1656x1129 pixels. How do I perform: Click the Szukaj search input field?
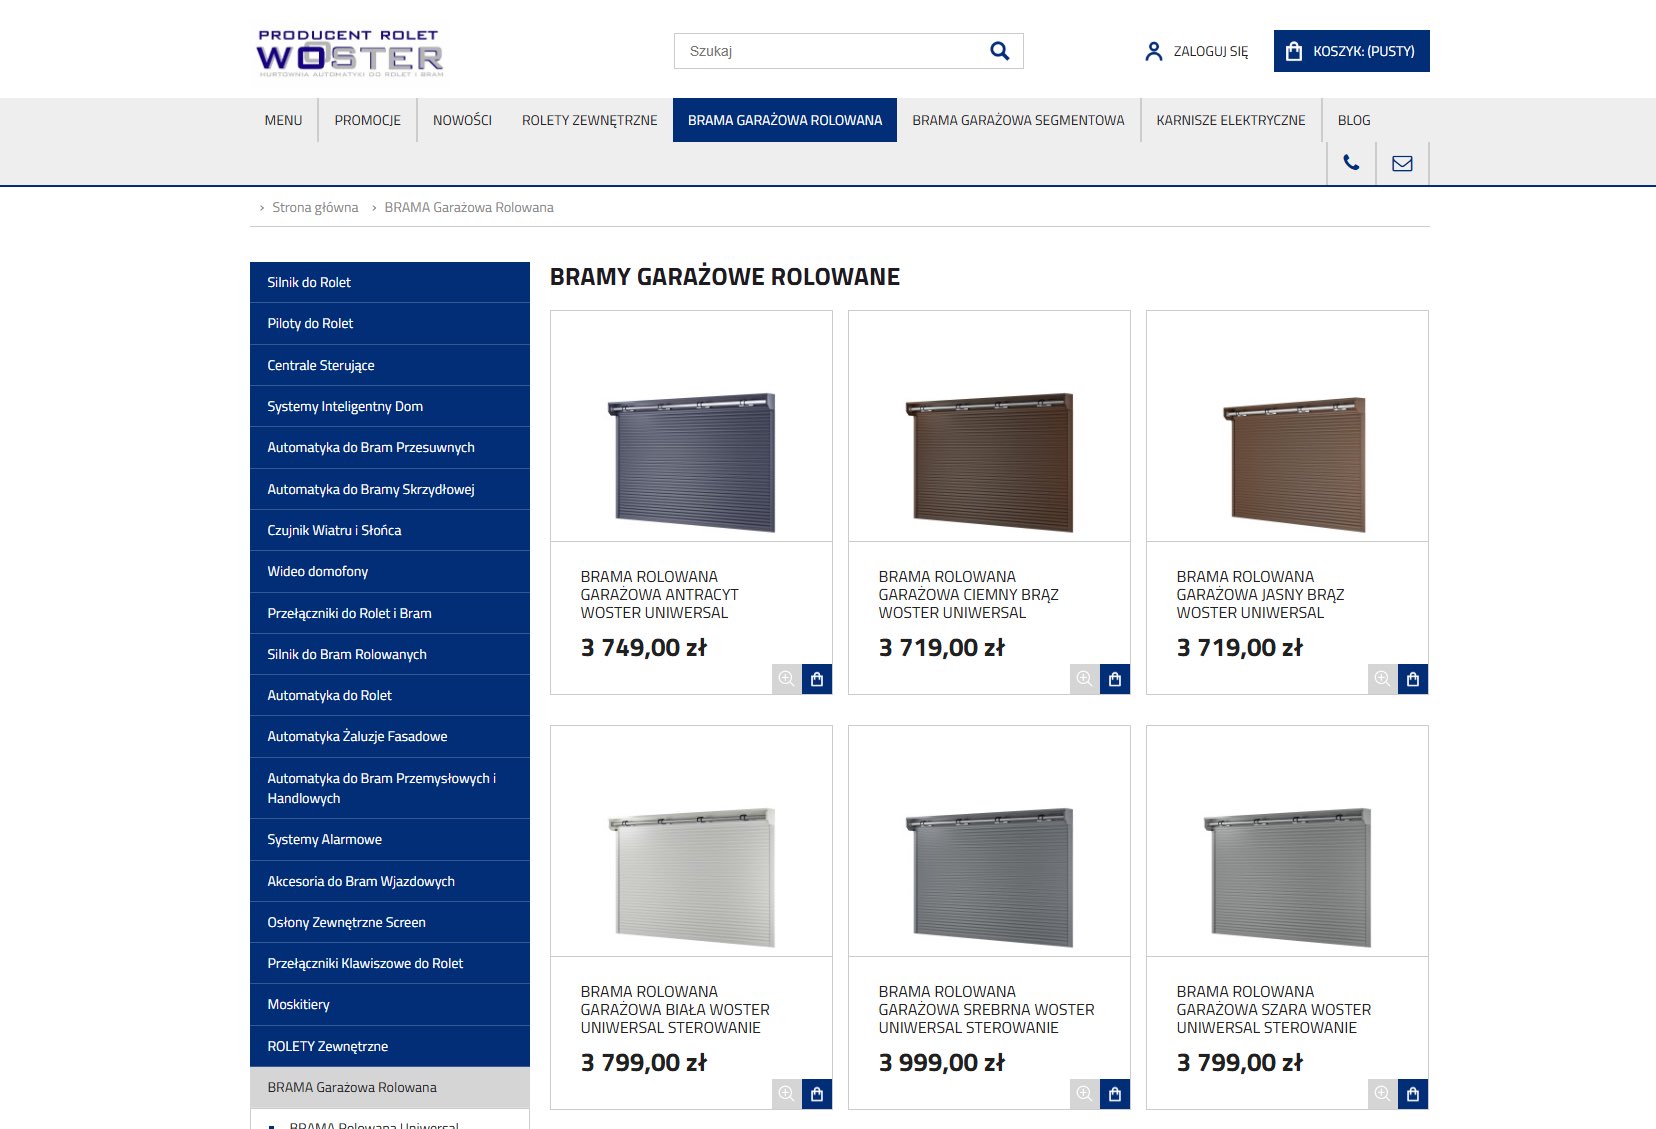[830, 51]
